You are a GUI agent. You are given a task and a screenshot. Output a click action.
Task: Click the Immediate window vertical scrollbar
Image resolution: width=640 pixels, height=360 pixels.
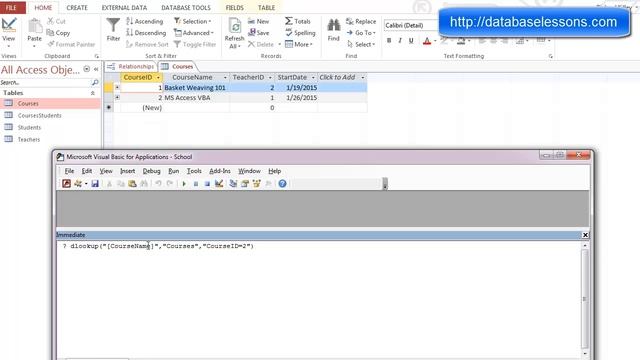585,299
